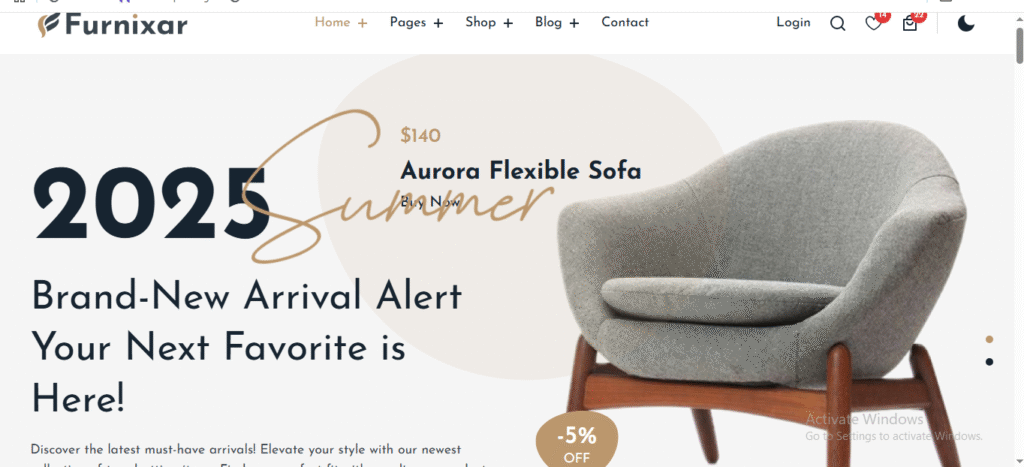The height and width of the screenshot is (467, 1024).
Task: Open the Blog menu
Action: [x=557, y=22]
